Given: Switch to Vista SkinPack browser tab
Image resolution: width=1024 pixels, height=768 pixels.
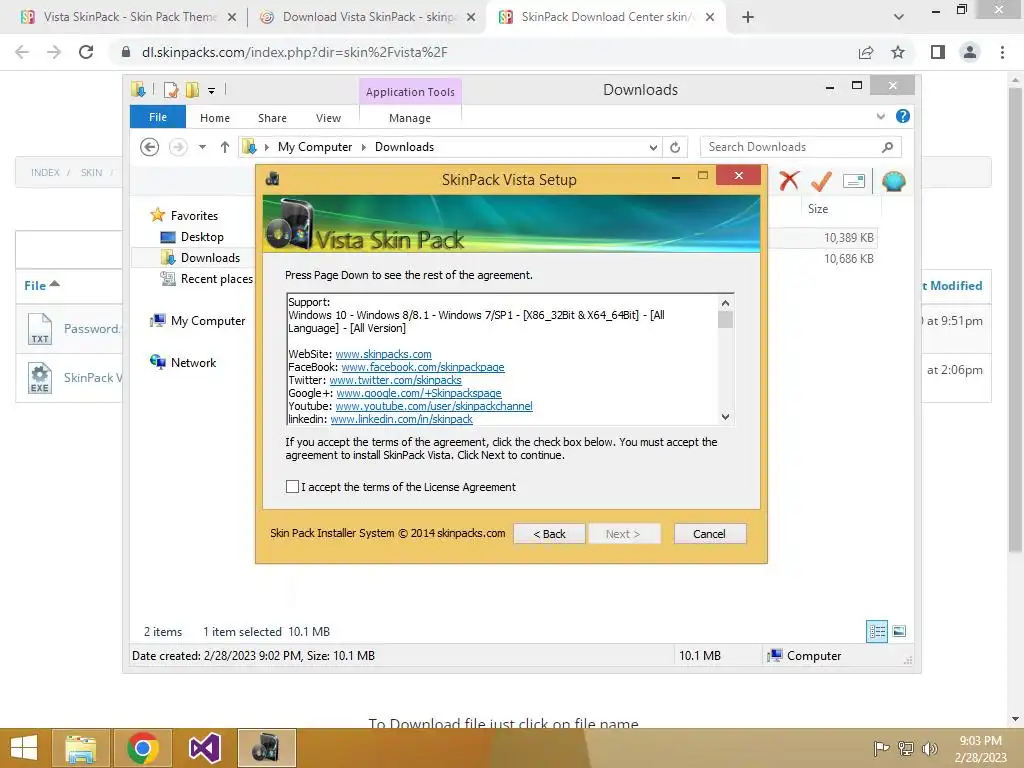Looking at the screenshot, I should coord(129,17).
